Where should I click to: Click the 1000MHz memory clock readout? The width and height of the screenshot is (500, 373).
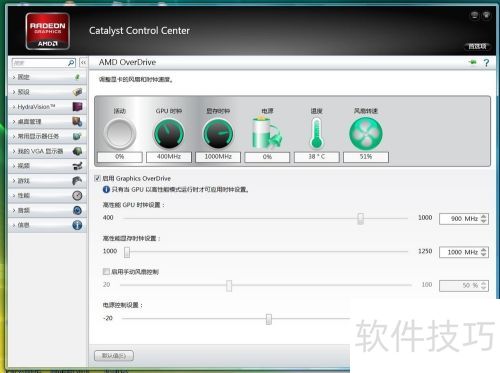tap(218, 157)
